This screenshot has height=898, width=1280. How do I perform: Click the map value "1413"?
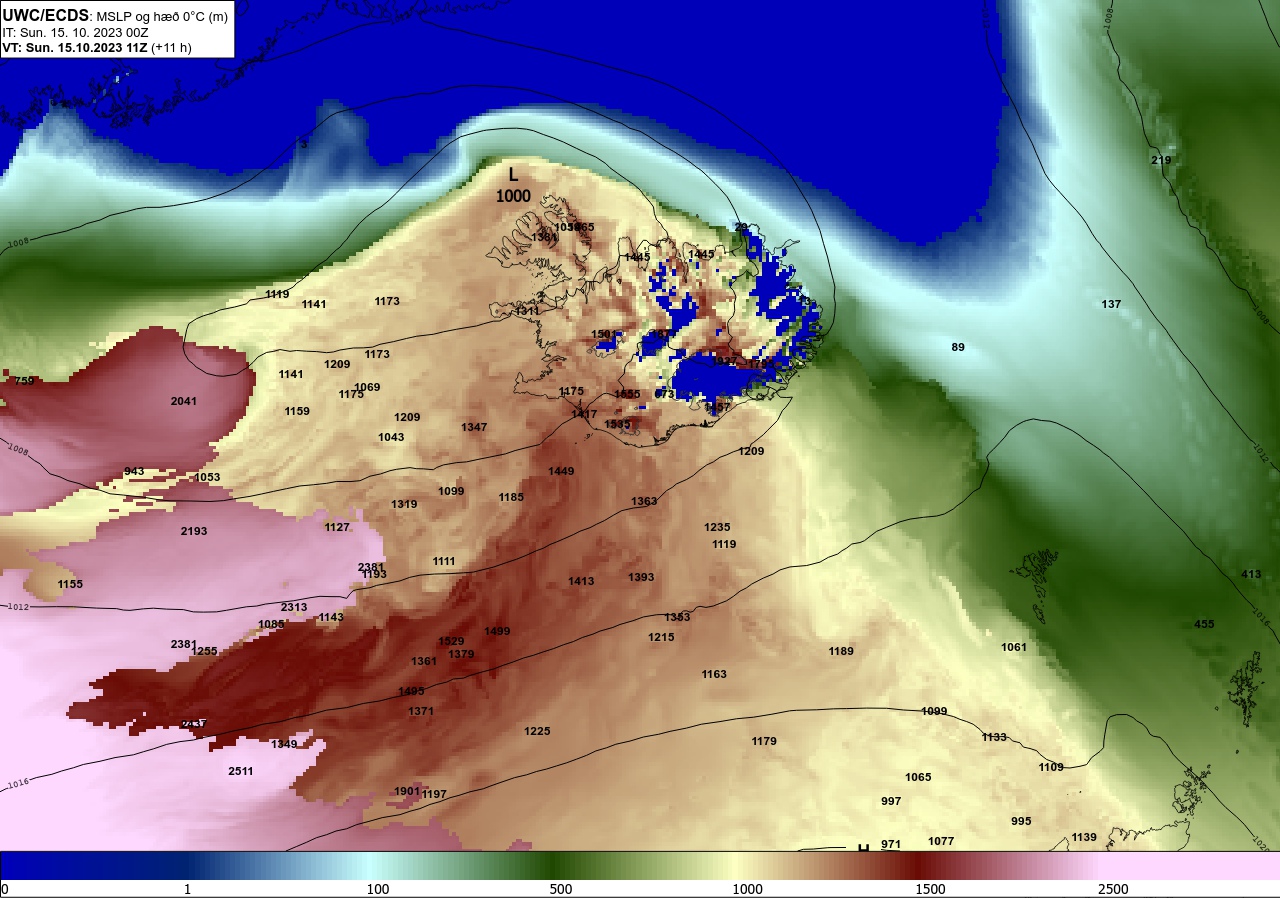click(581, 581)
